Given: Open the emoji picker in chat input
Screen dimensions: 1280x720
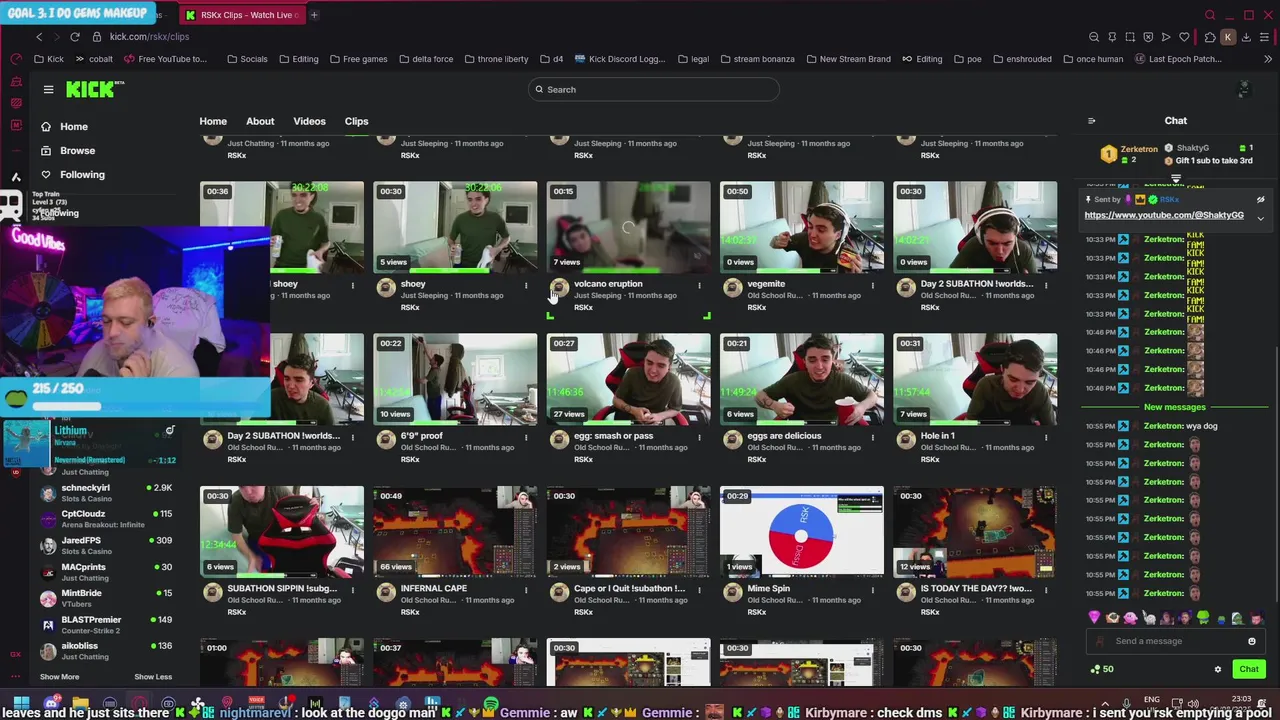Looking at the screenshot, I should point(1252,641).
